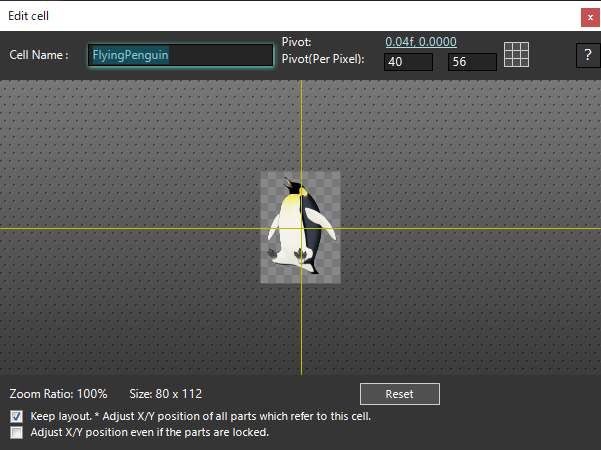Screen dimensions: 601x450
Task: Click the Cell Name : label
Action: tap(39, 55)
